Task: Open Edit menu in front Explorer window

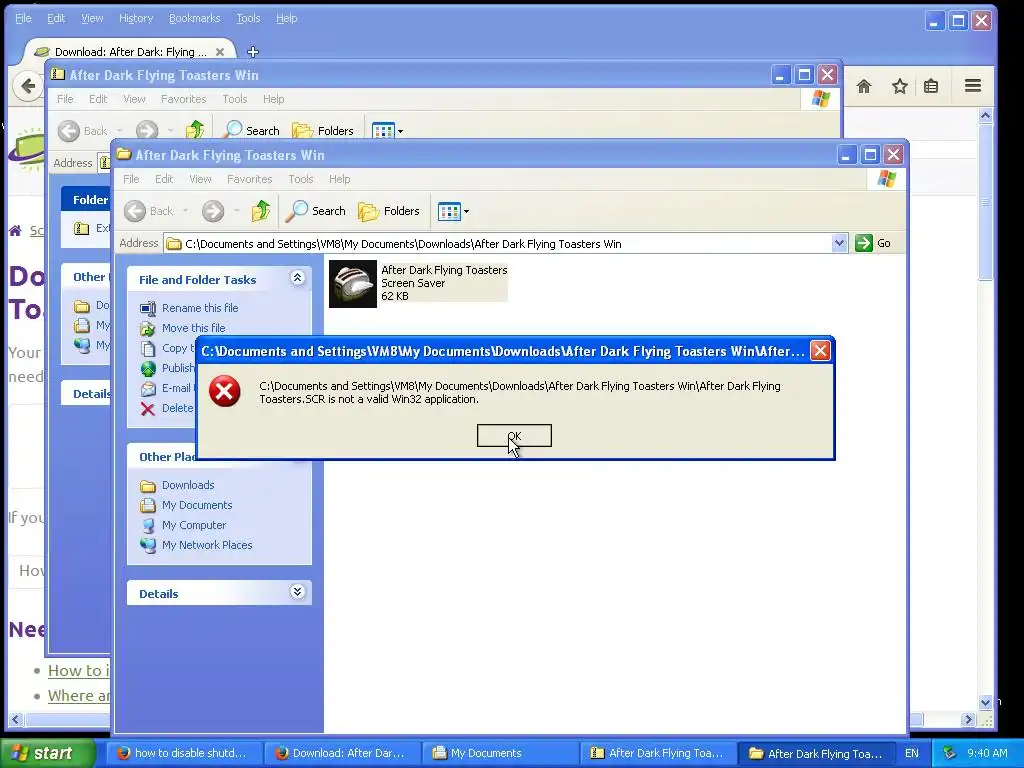Action: pyautogui.click(x=164, y=179)
